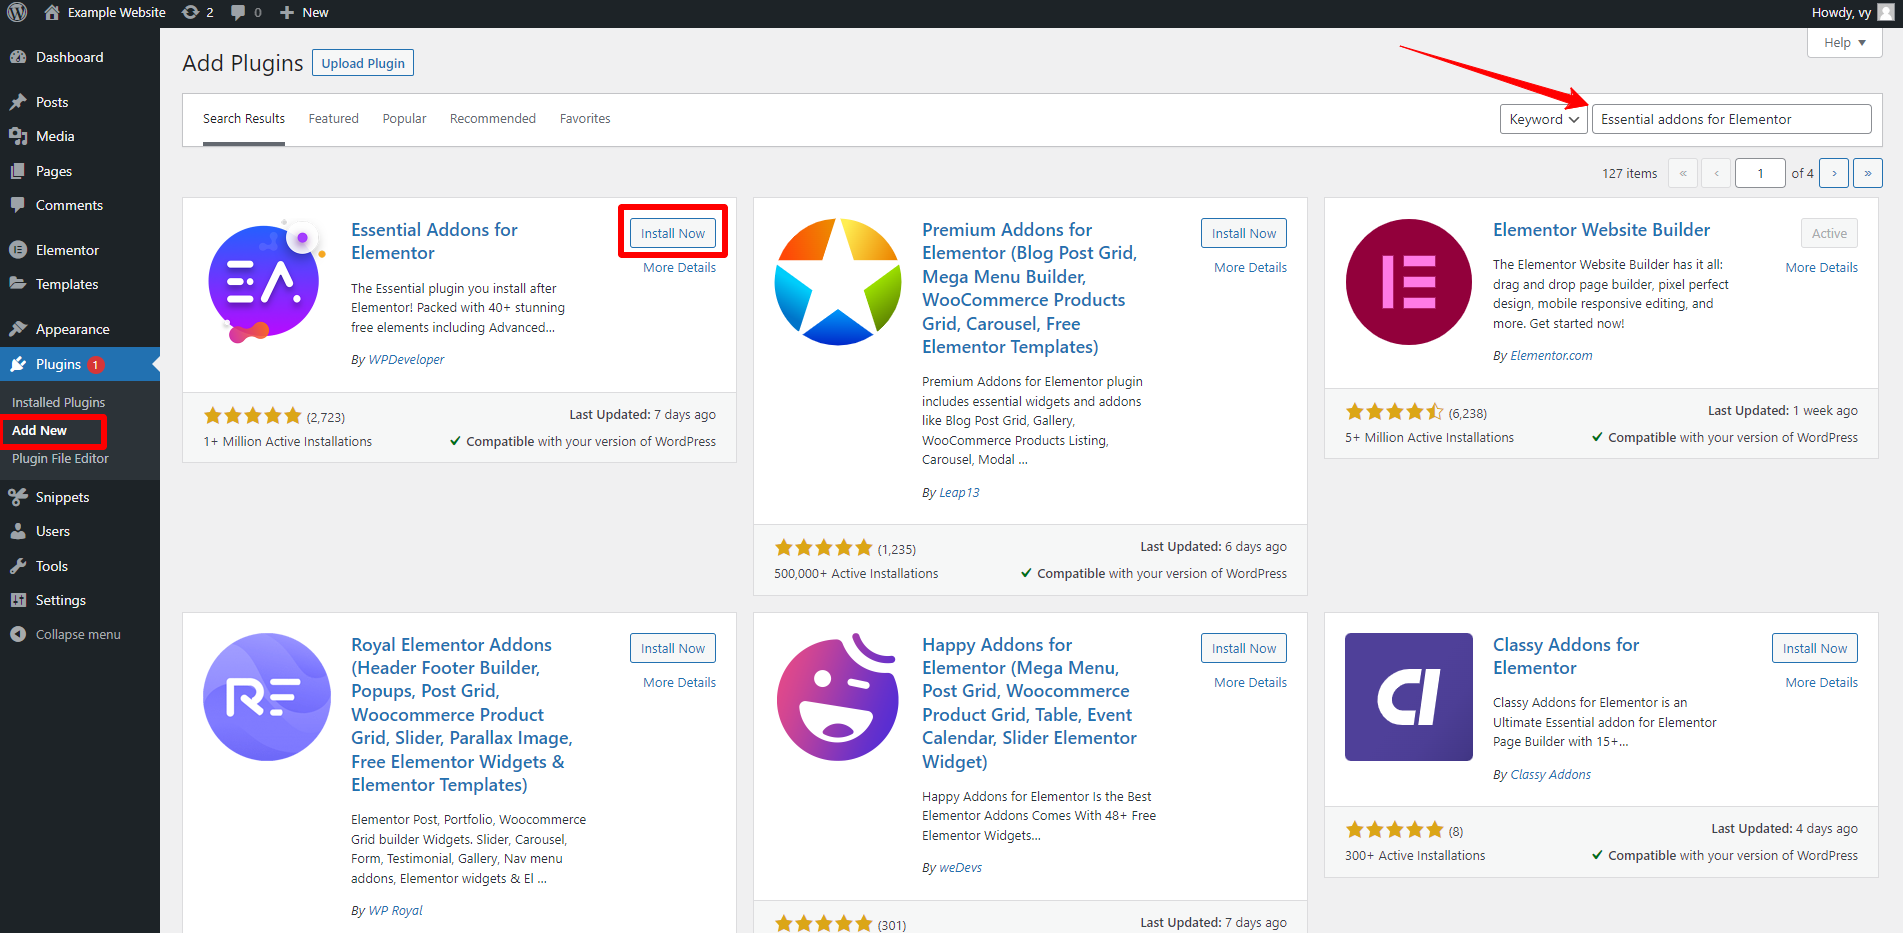This screenshot has height=933, width=1903.
Task: Click the Snippets scissors icon
Action: [18, 497]
